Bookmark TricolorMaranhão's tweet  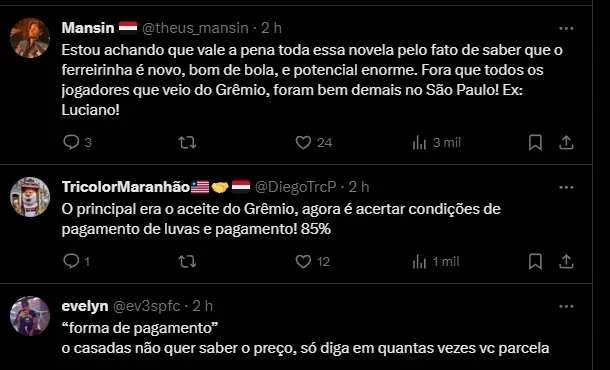pos(535,261)
